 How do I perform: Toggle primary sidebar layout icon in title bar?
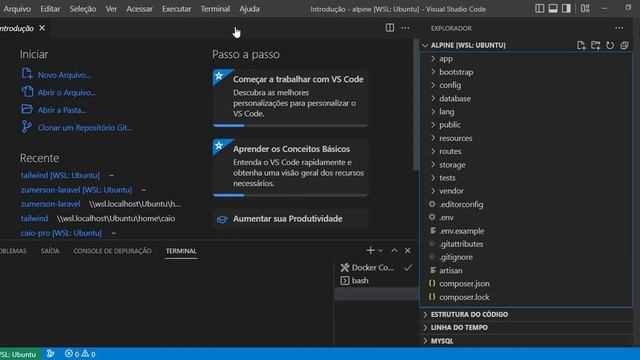click(540, 9)
